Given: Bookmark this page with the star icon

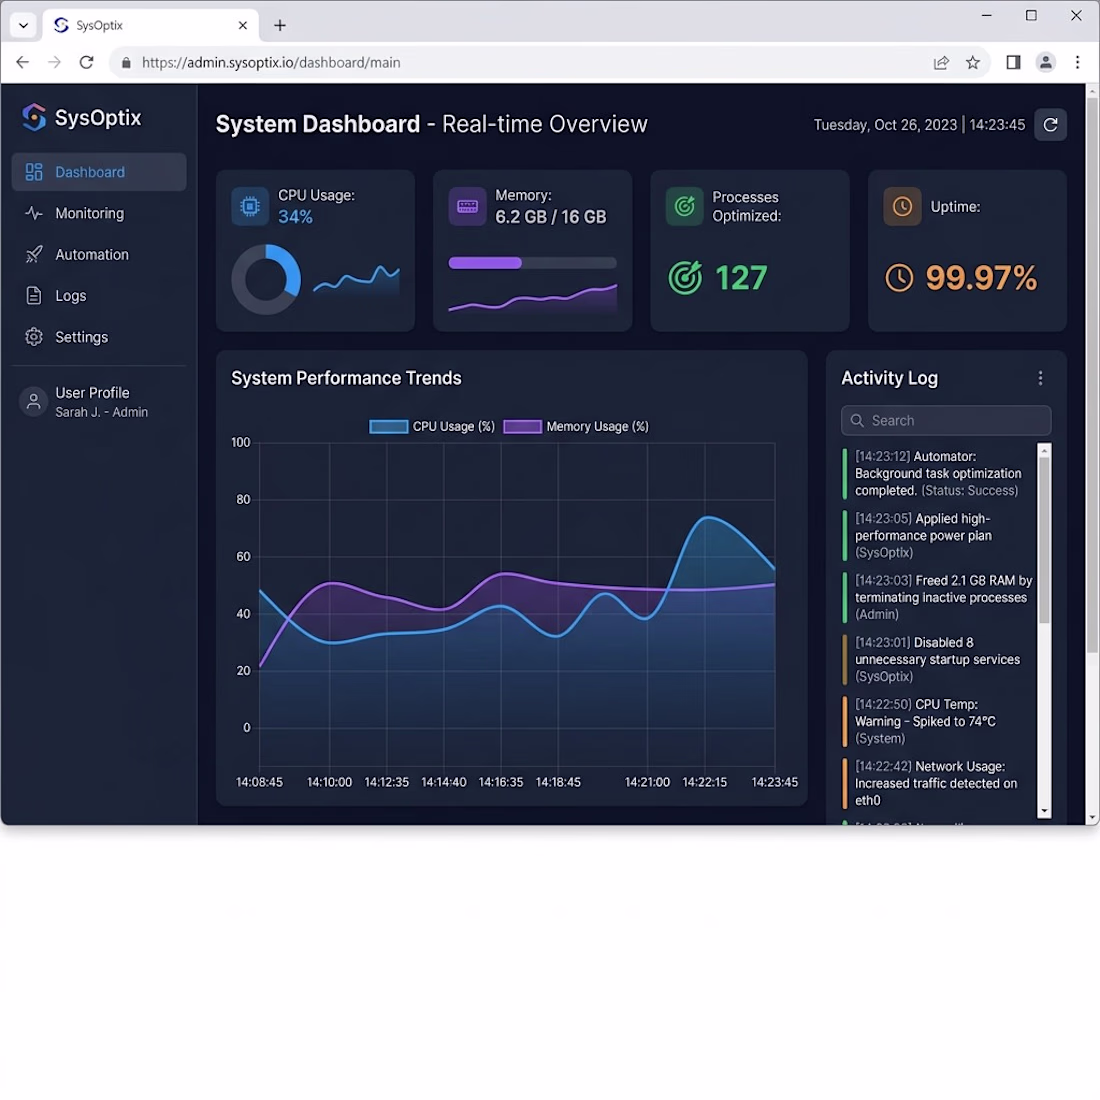Looking at the screenshot, I should [973, 63].
